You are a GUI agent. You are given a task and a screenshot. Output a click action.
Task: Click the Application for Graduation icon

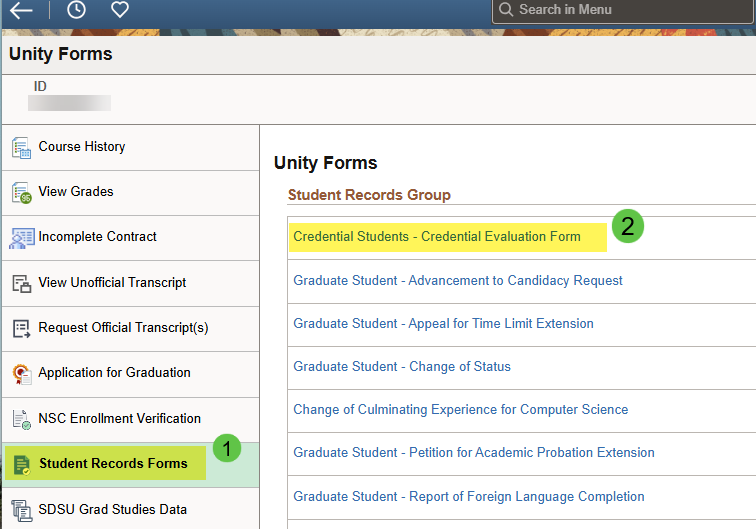coord(21,374)
